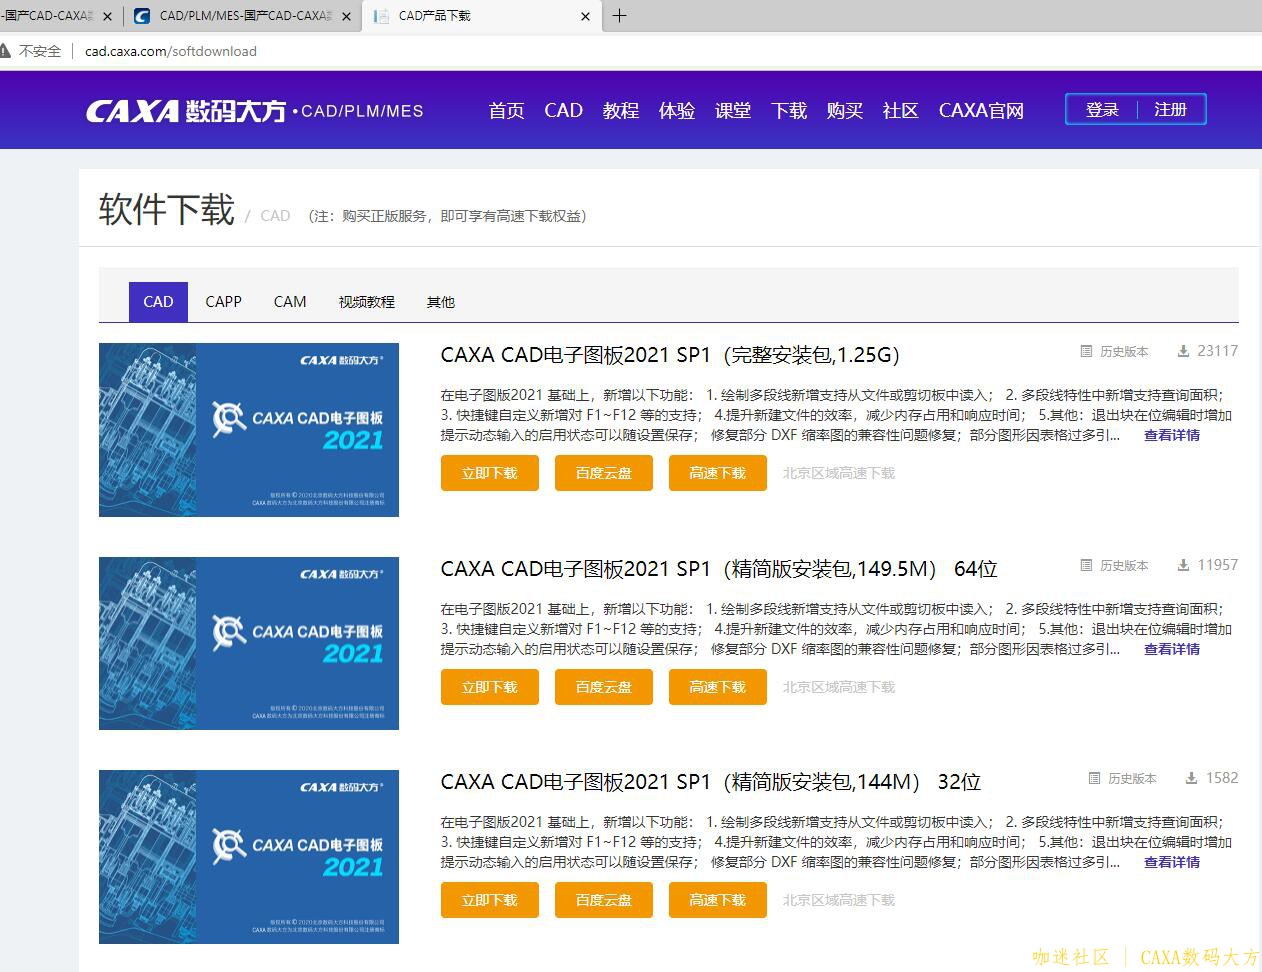The image size is (1262, 972).
Task: Open the 32位 product thumbnail image
Action: pyautogui.click(x=249, y=857)
